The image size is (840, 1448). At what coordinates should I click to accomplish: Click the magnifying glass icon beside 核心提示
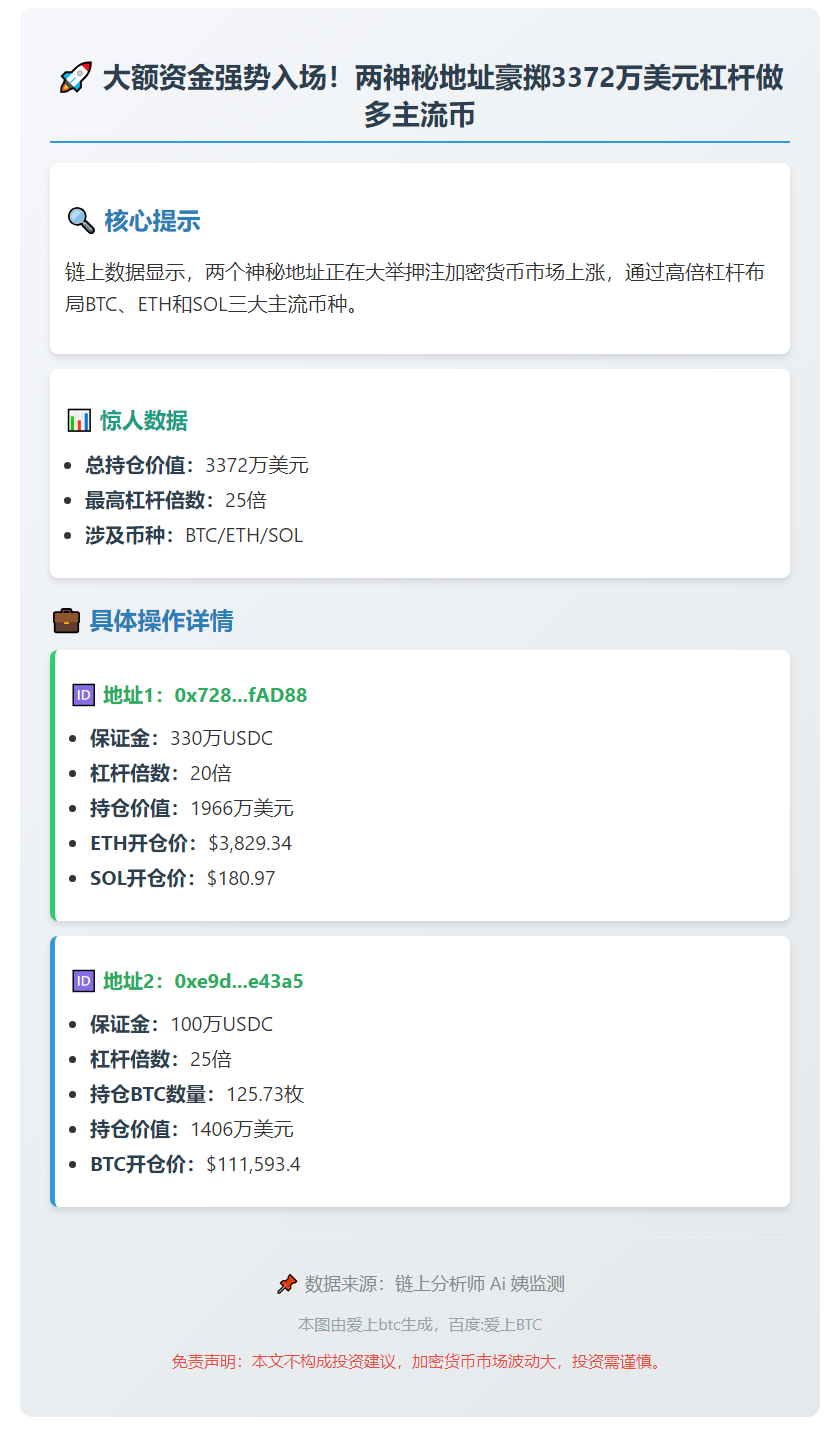tap(81, 220)
